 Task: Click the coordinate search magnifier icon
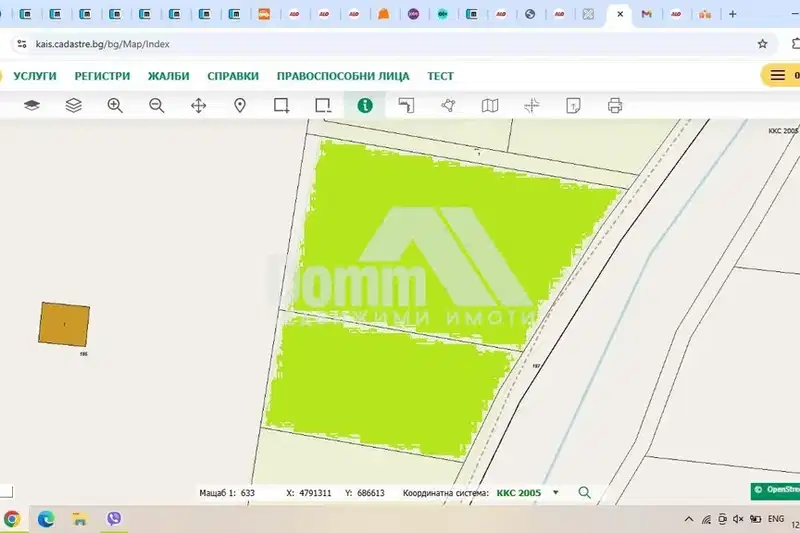pos(585,493)
